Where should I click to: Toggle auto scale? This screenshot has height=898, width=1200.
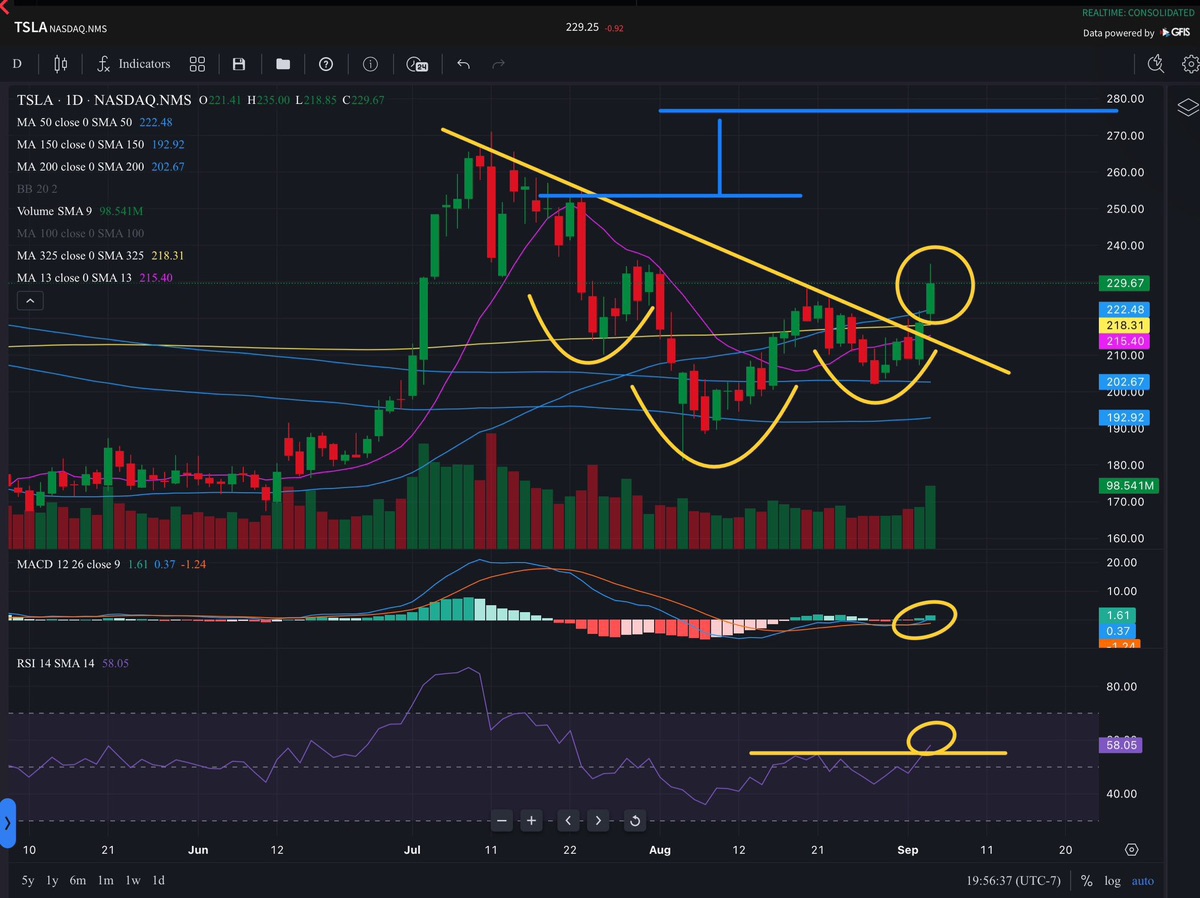pos(1142,881)
